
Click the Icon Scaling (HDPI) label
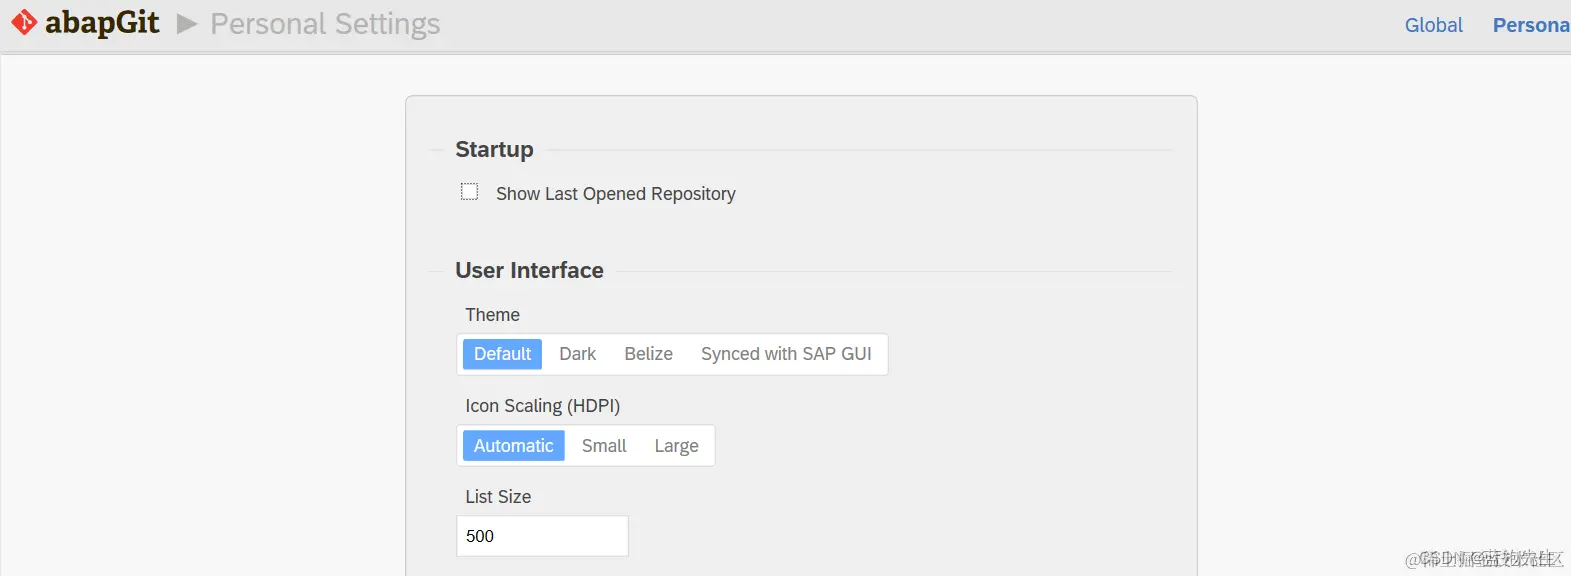coord(542,406)
